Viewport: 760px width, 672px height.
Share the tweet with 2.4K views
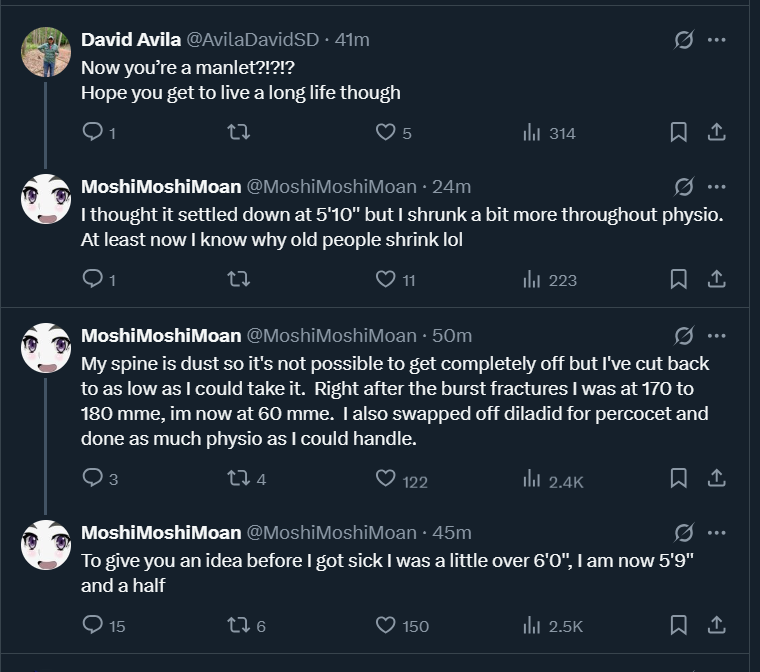(716, 479)
